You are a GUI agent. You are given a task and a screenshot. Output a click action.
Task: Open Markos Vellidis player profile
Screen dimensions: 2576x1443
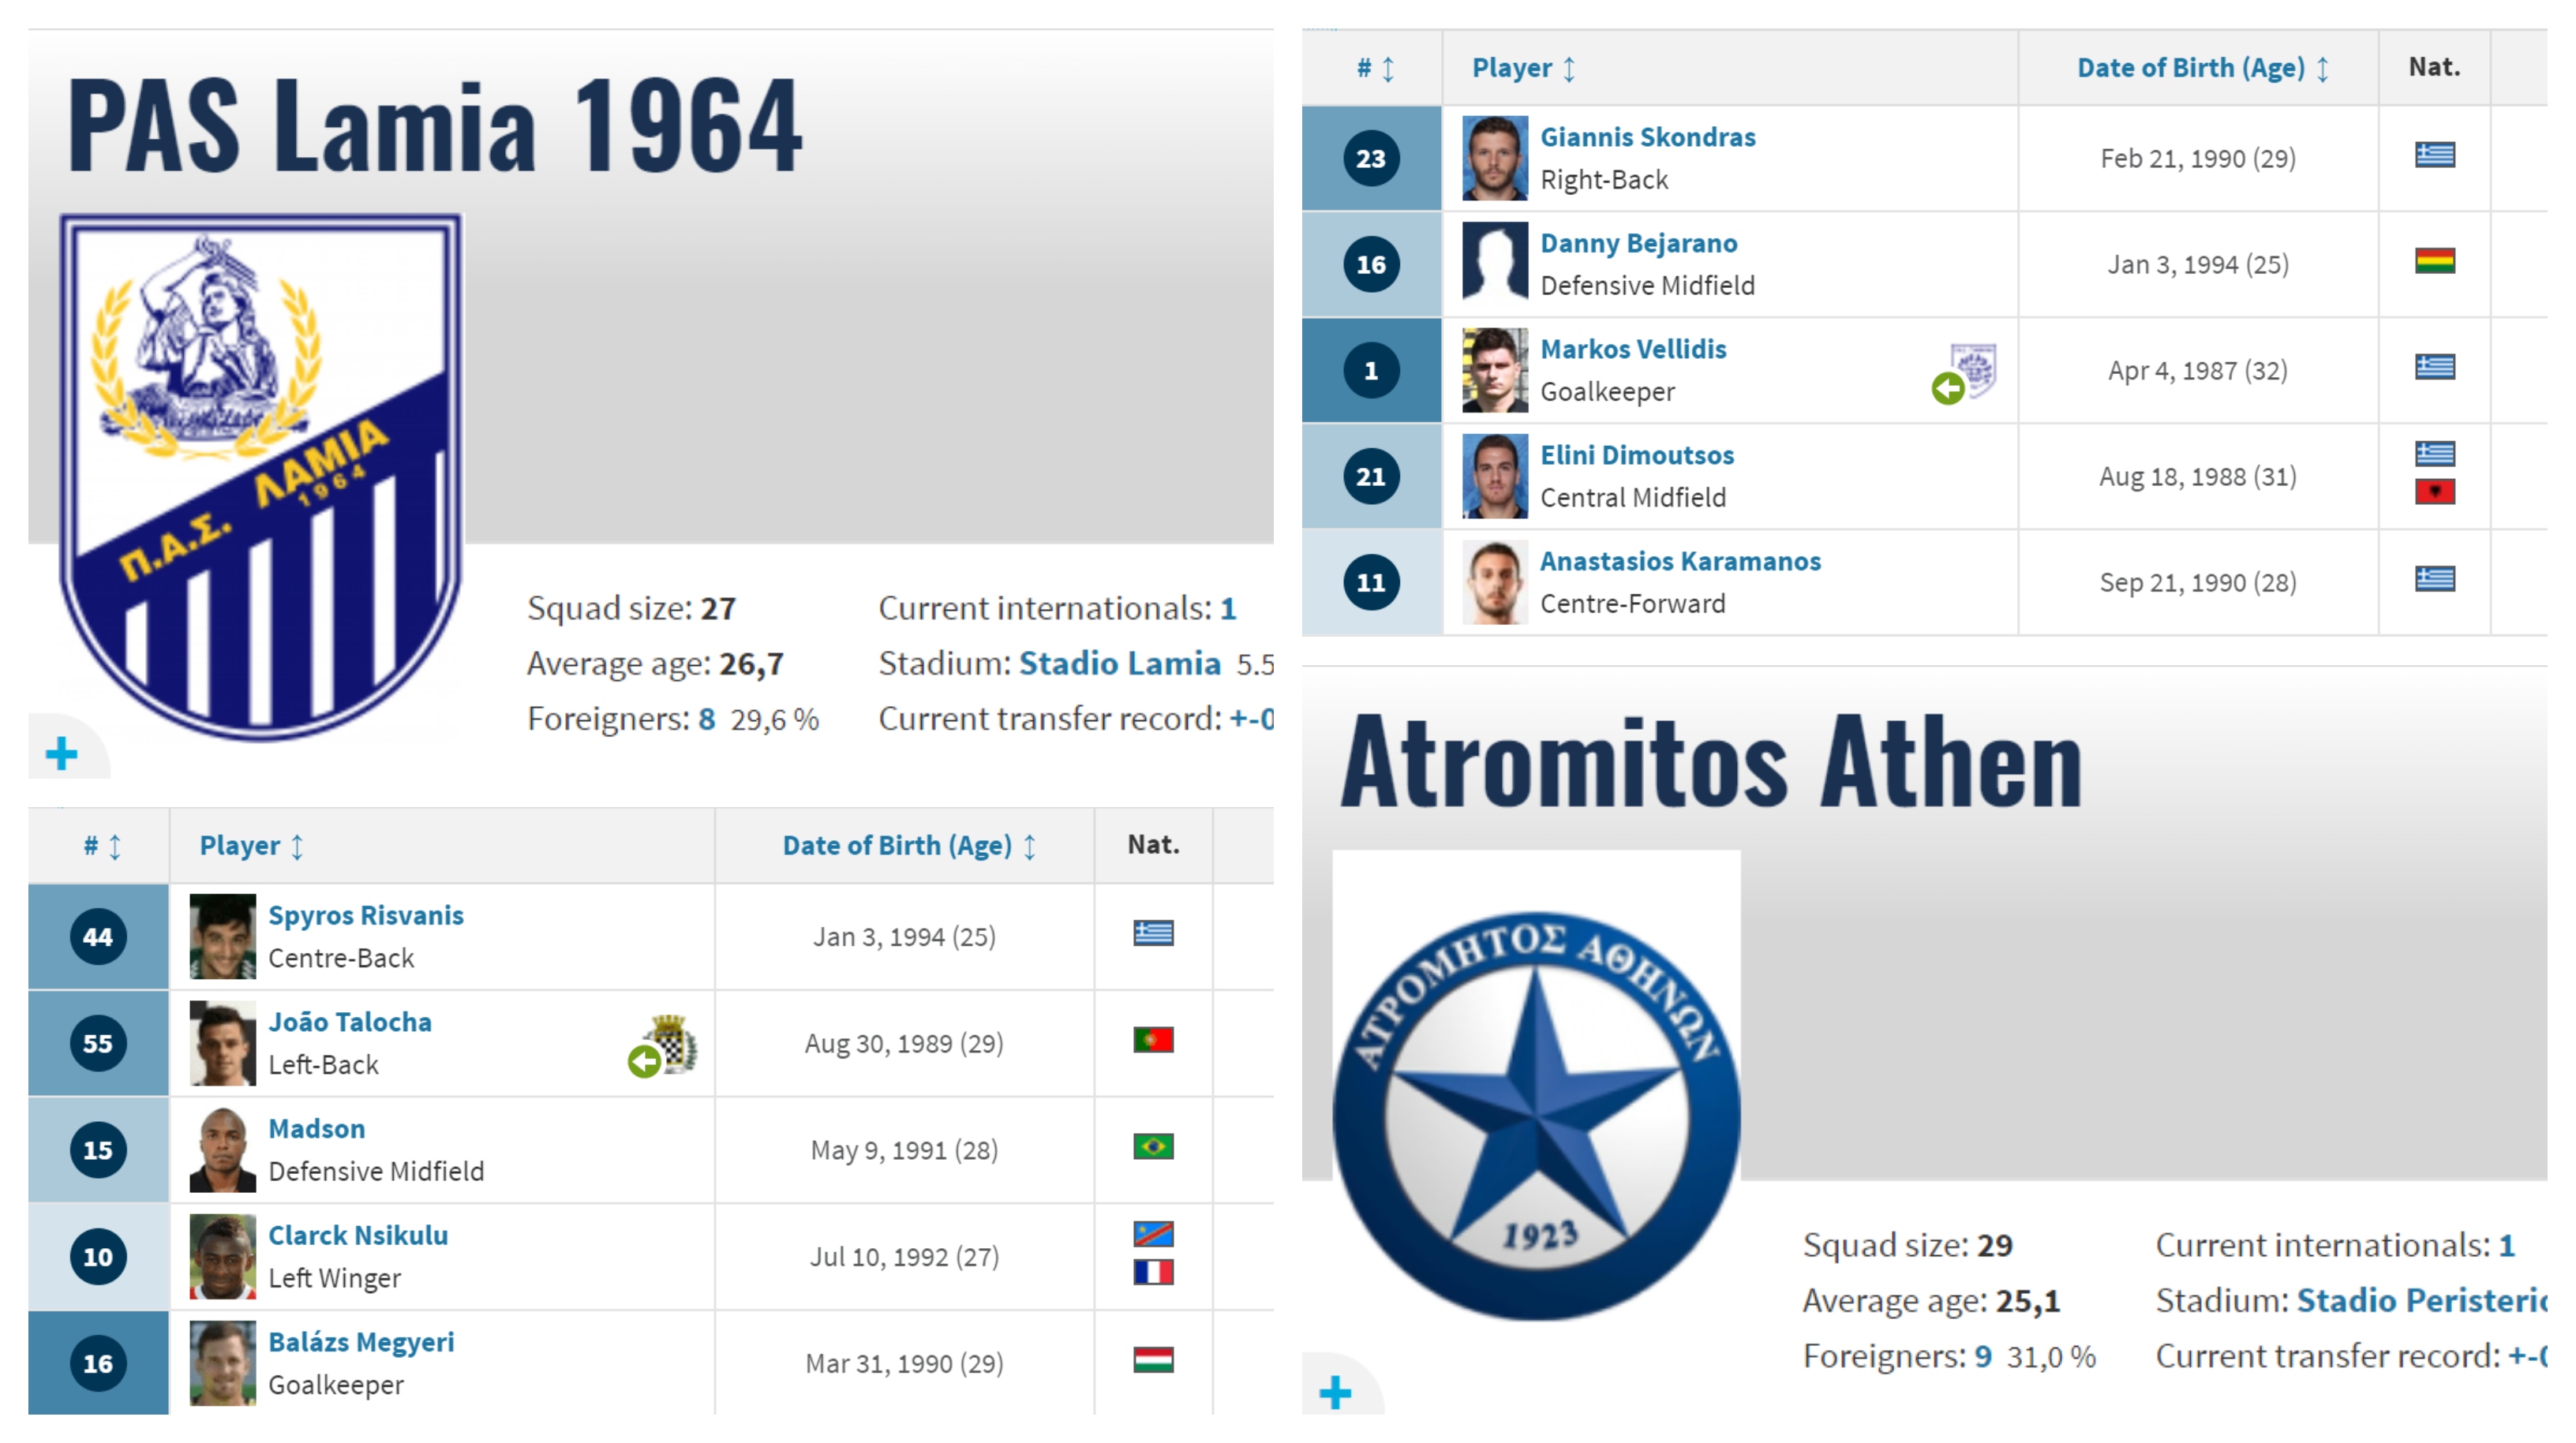[1633, 349]
